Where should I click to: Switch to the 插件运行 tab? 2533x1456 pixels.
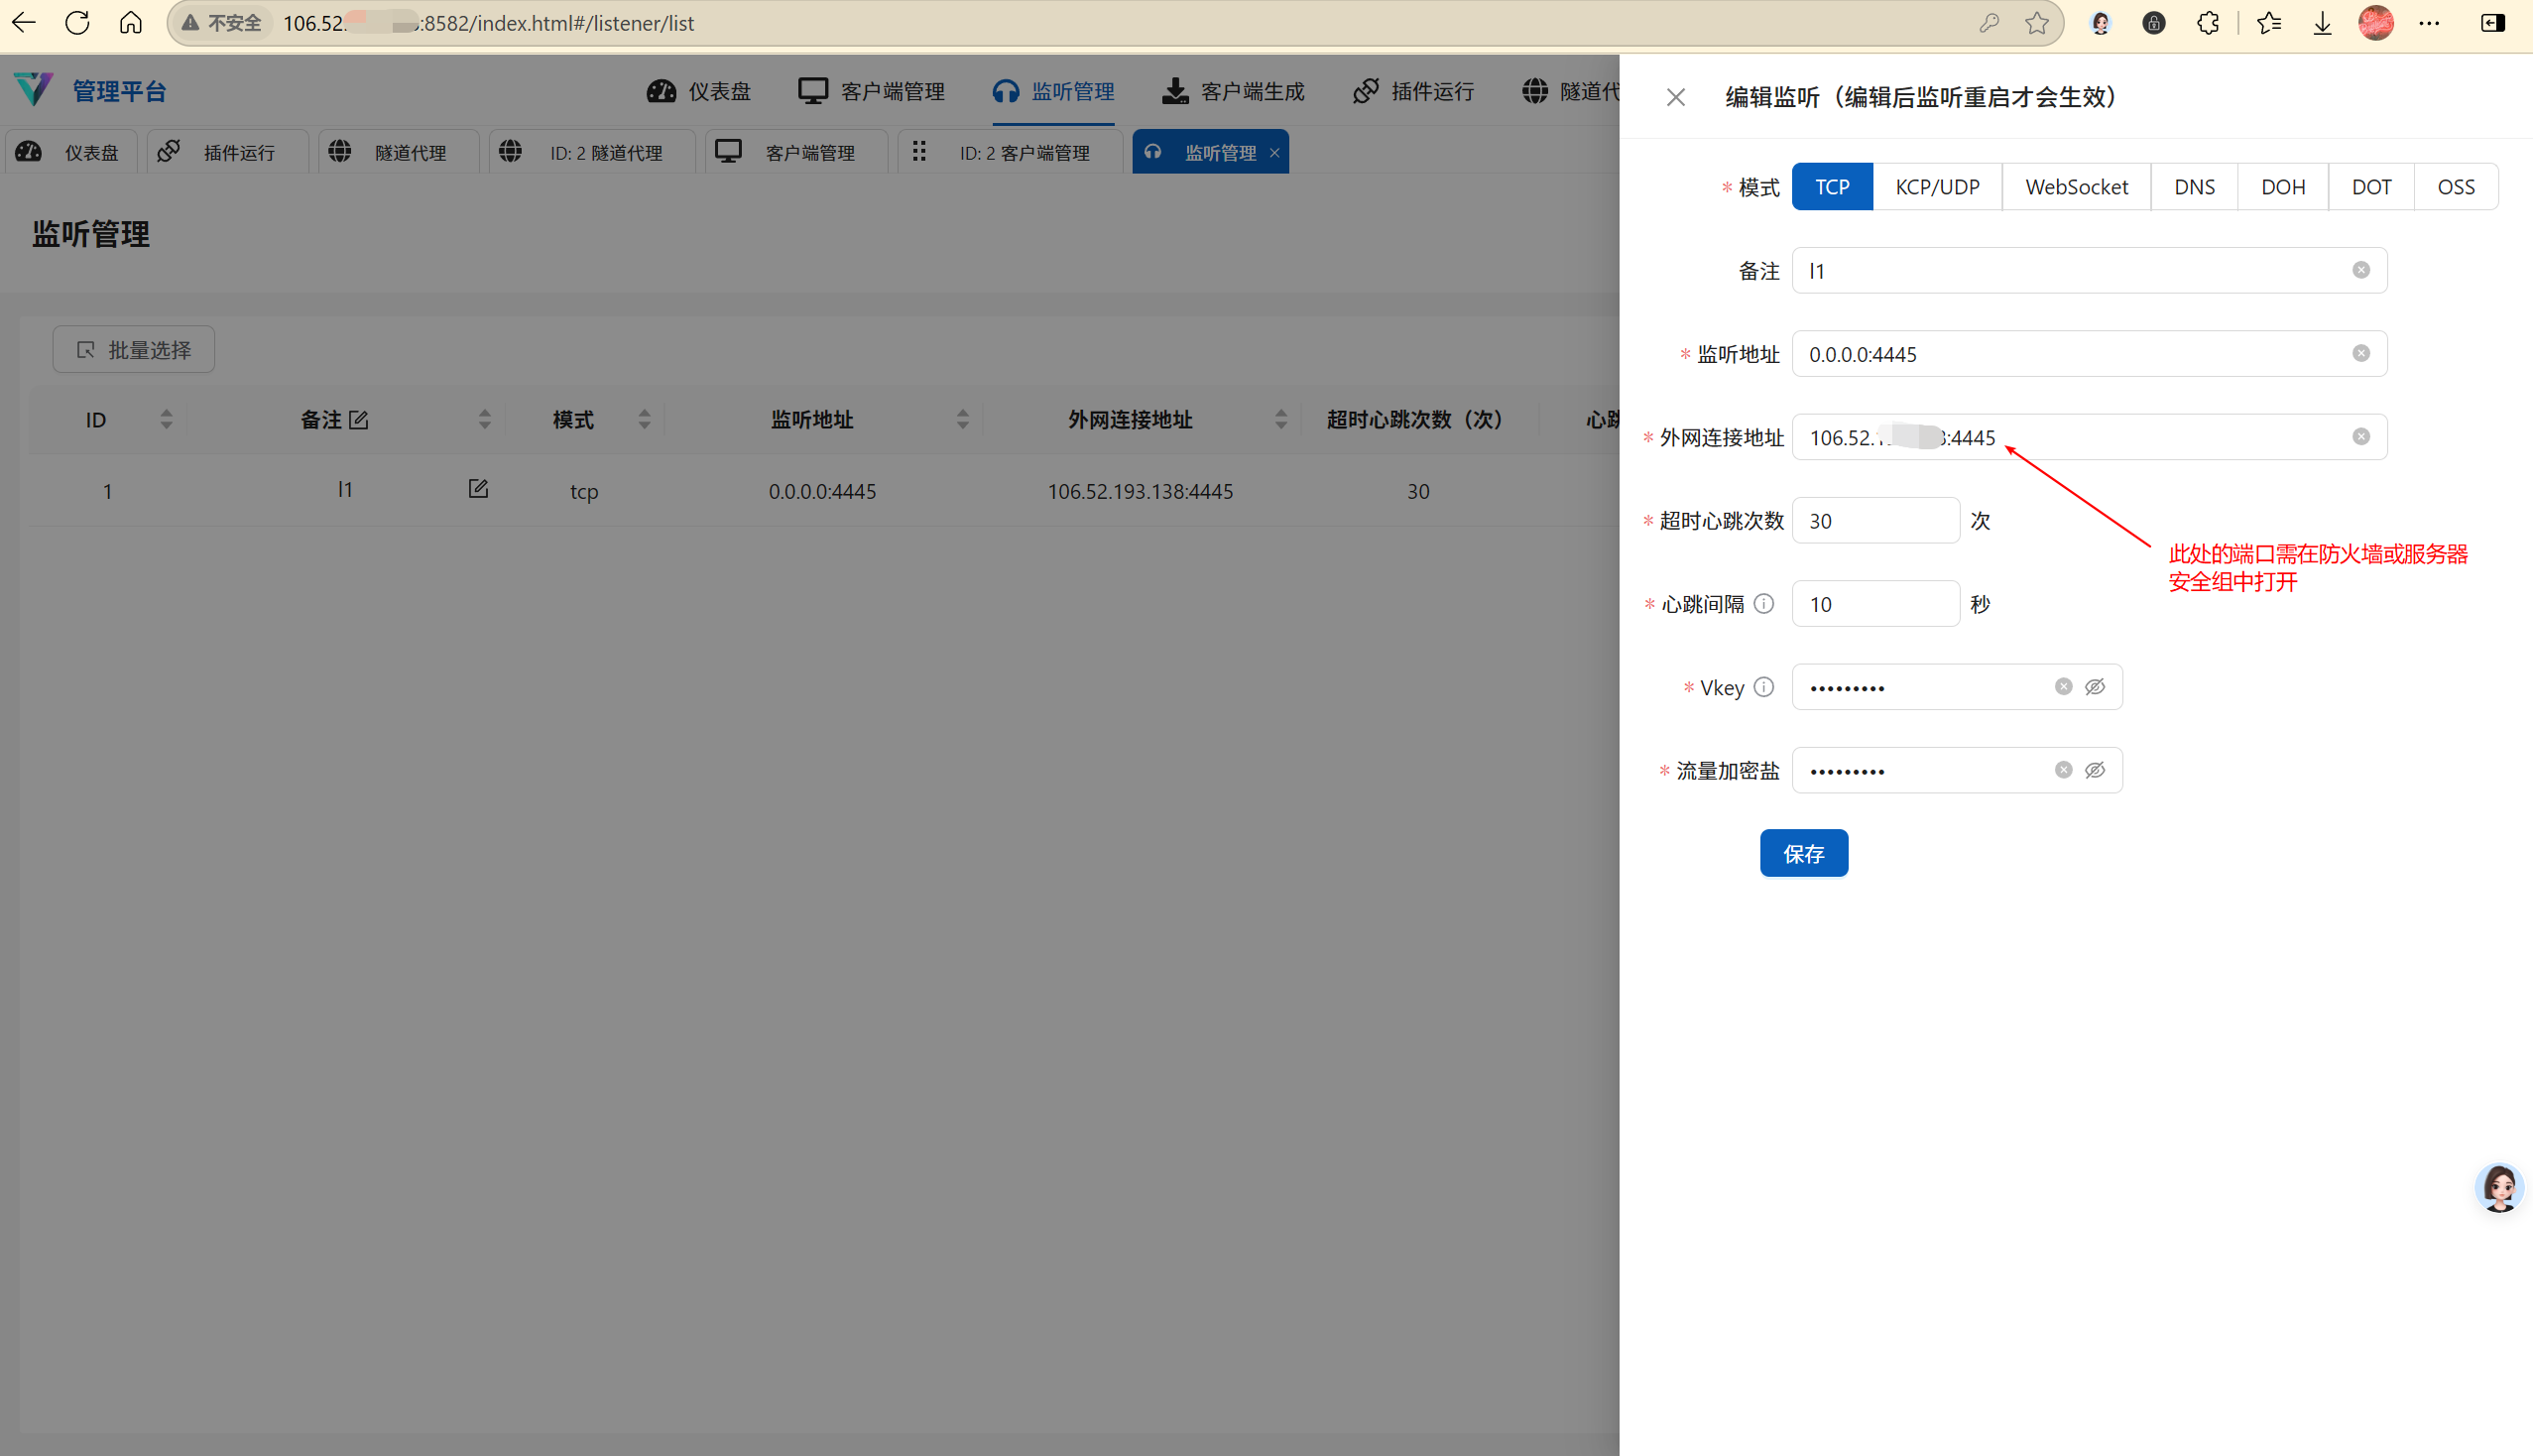click(x=228, y=152)
